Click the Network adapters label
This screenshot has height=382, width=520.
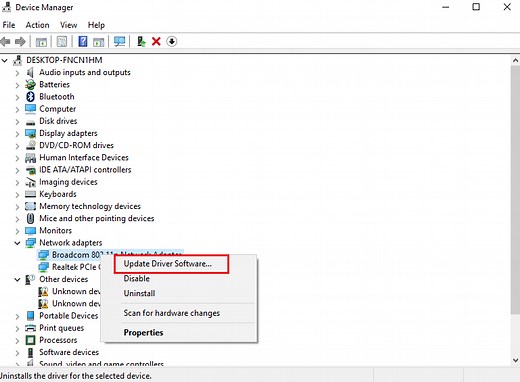click(71, 243)
